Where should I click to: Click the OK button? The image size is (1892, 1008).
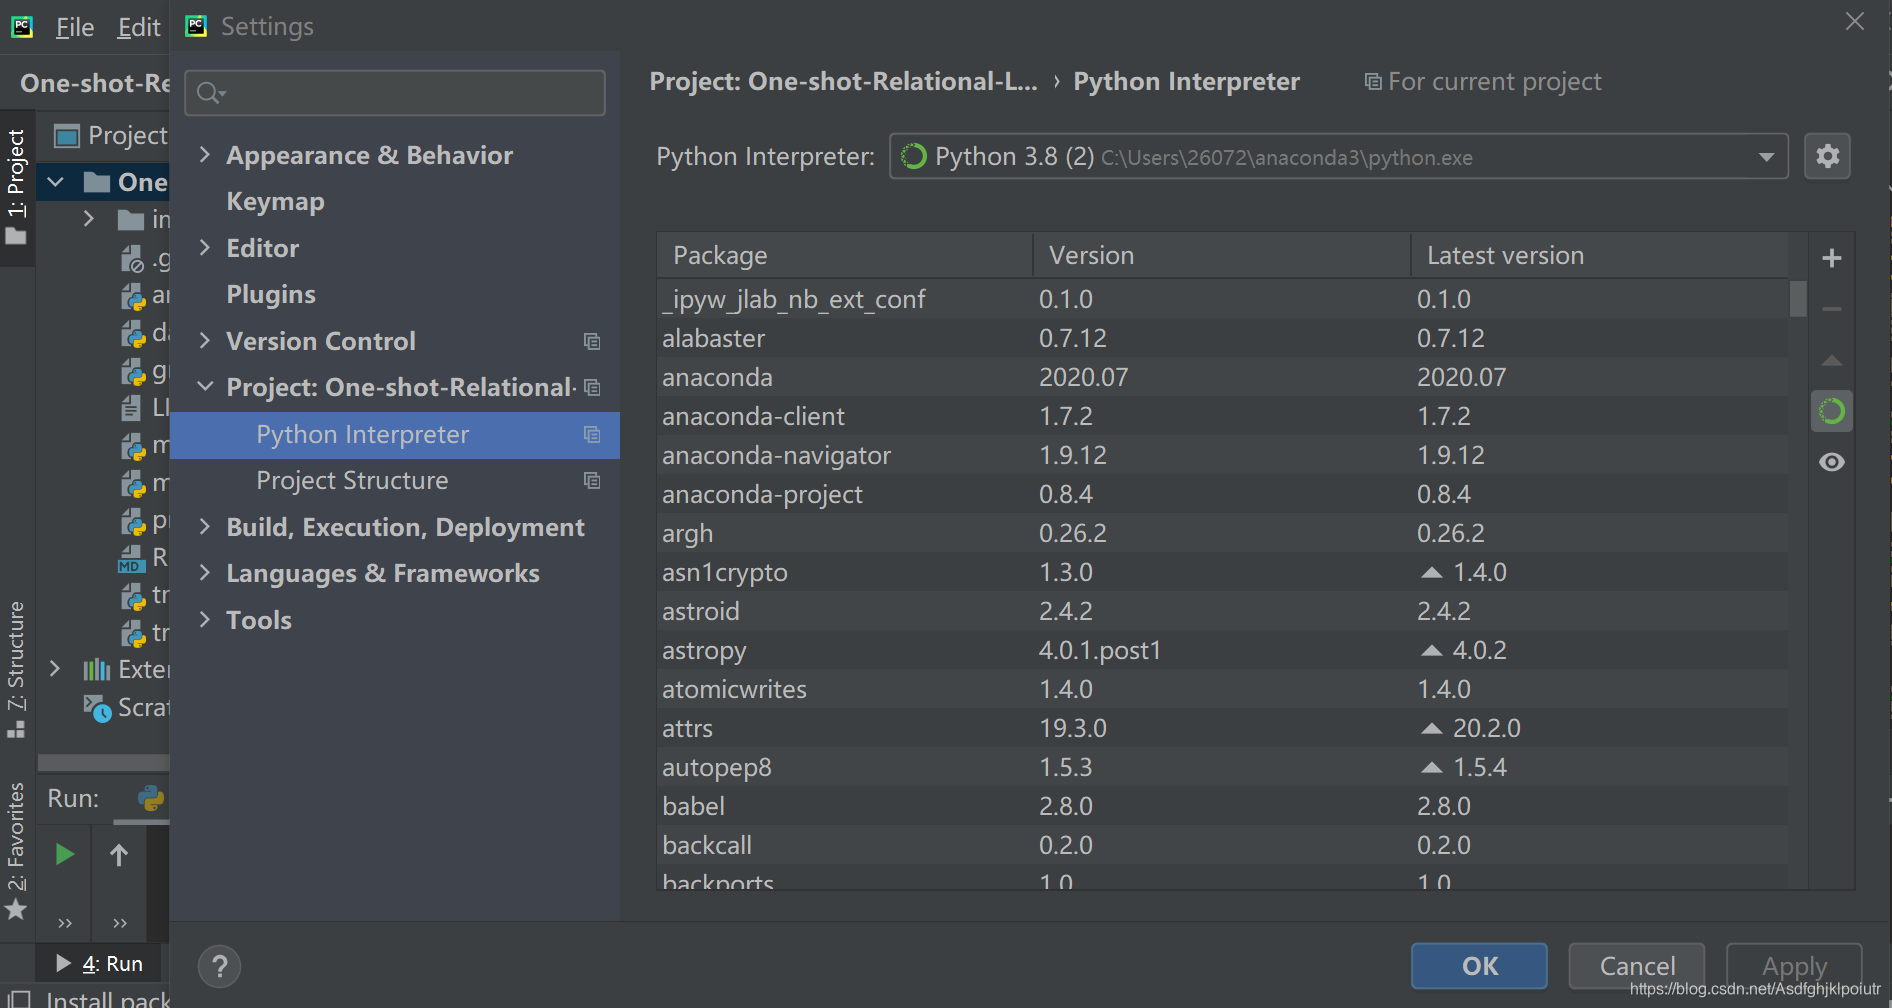(1479, 966)
